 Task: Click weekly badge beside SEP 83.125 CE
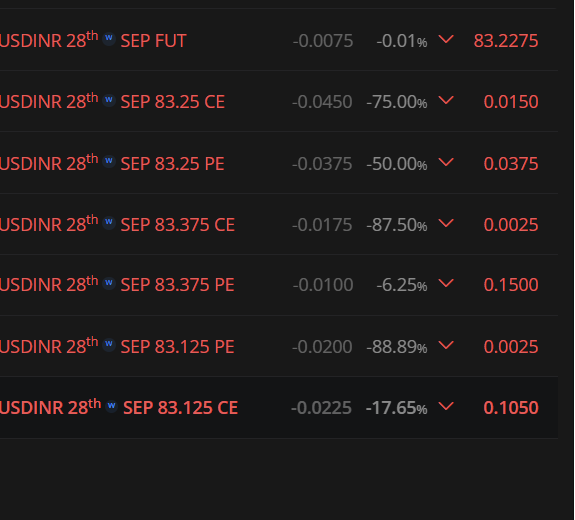tap(111, 406)
